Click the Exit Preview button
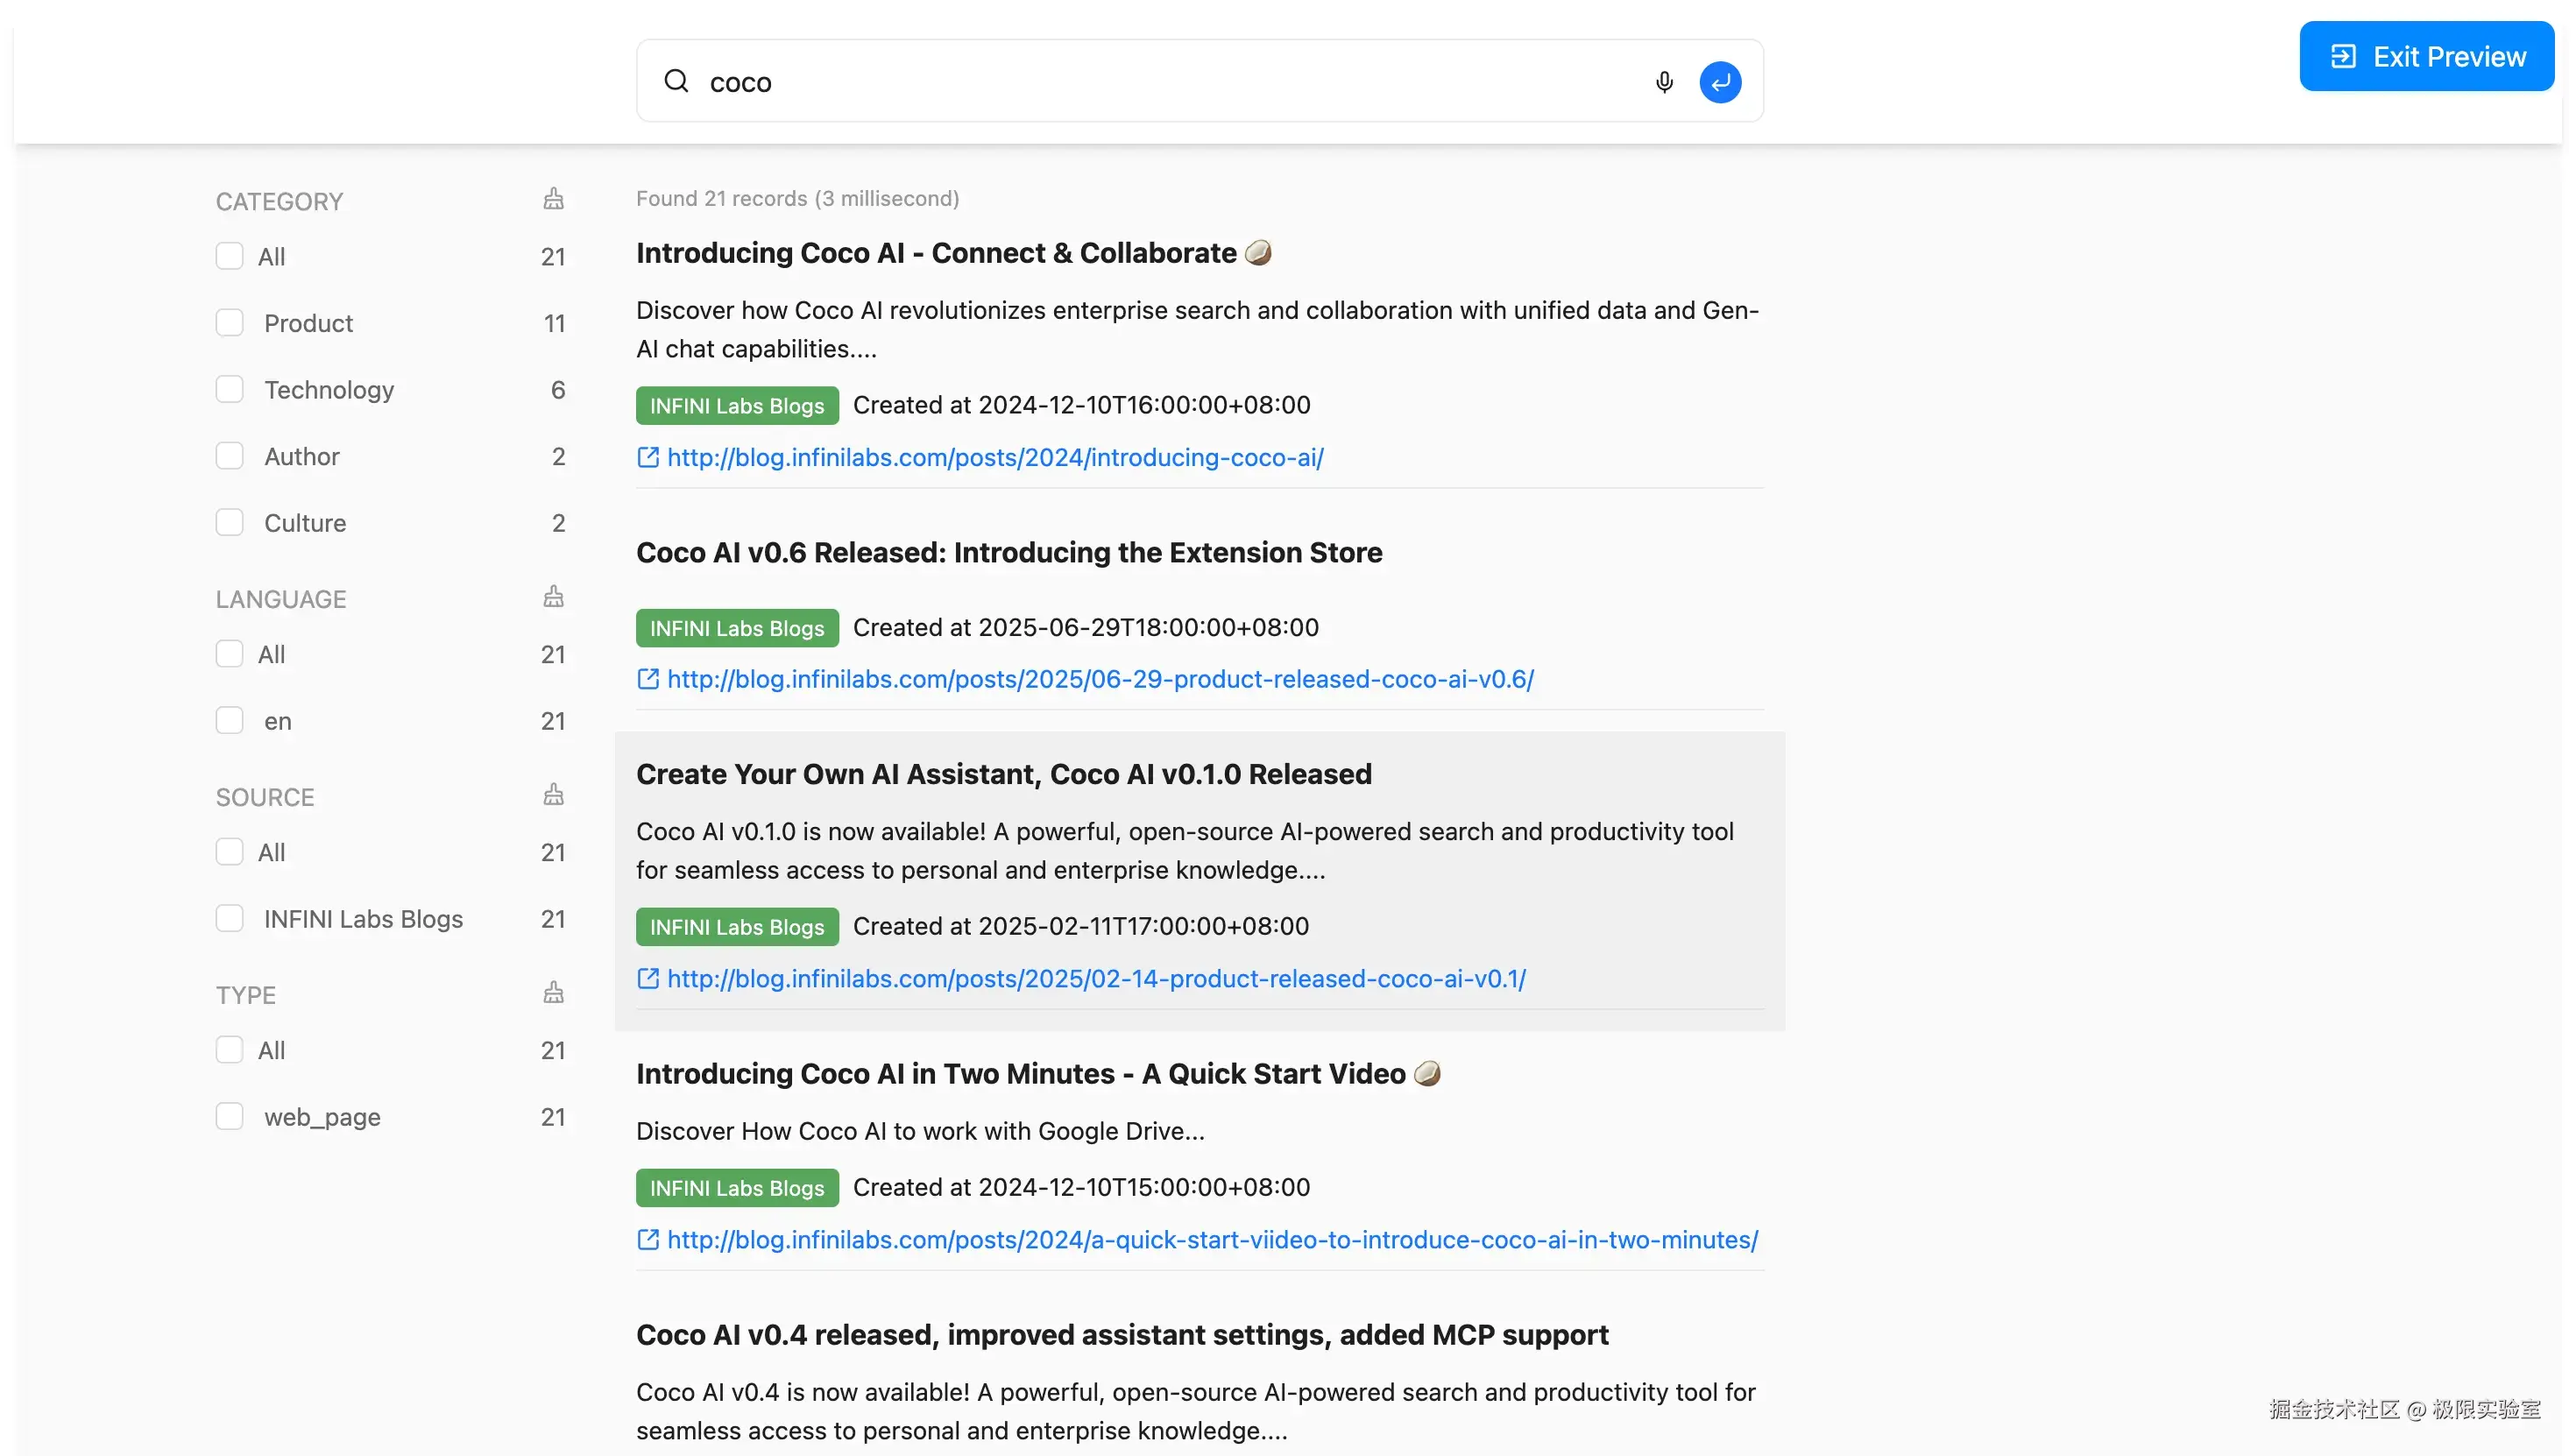The width and height of the screenshot is (2576, 1456). coord(2427,56)
